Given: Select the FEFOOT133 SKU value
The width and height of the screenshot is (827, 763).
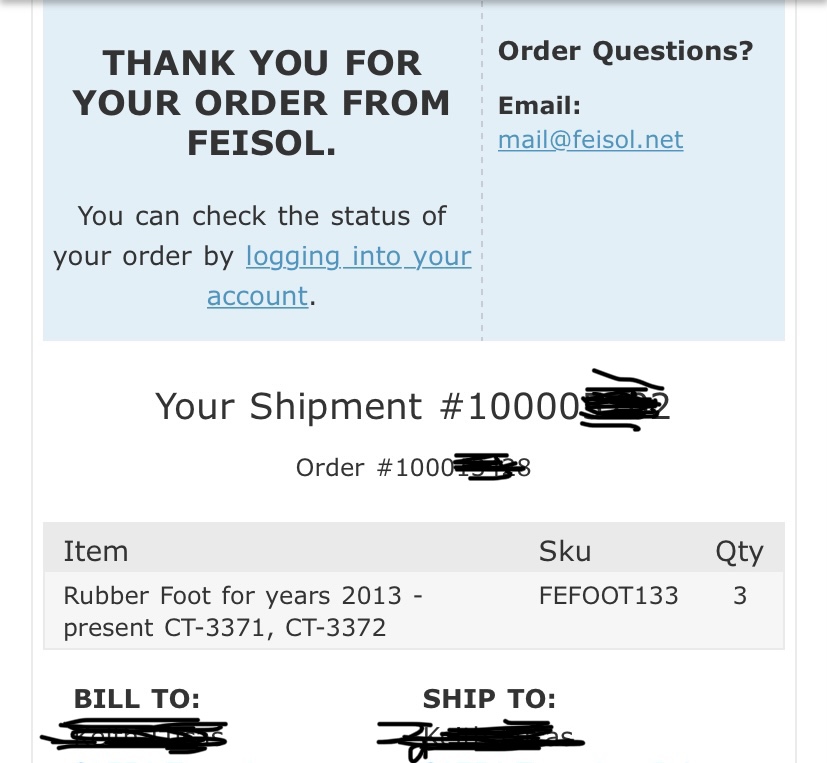Looking at the screenshot, I should click(609, 596).
